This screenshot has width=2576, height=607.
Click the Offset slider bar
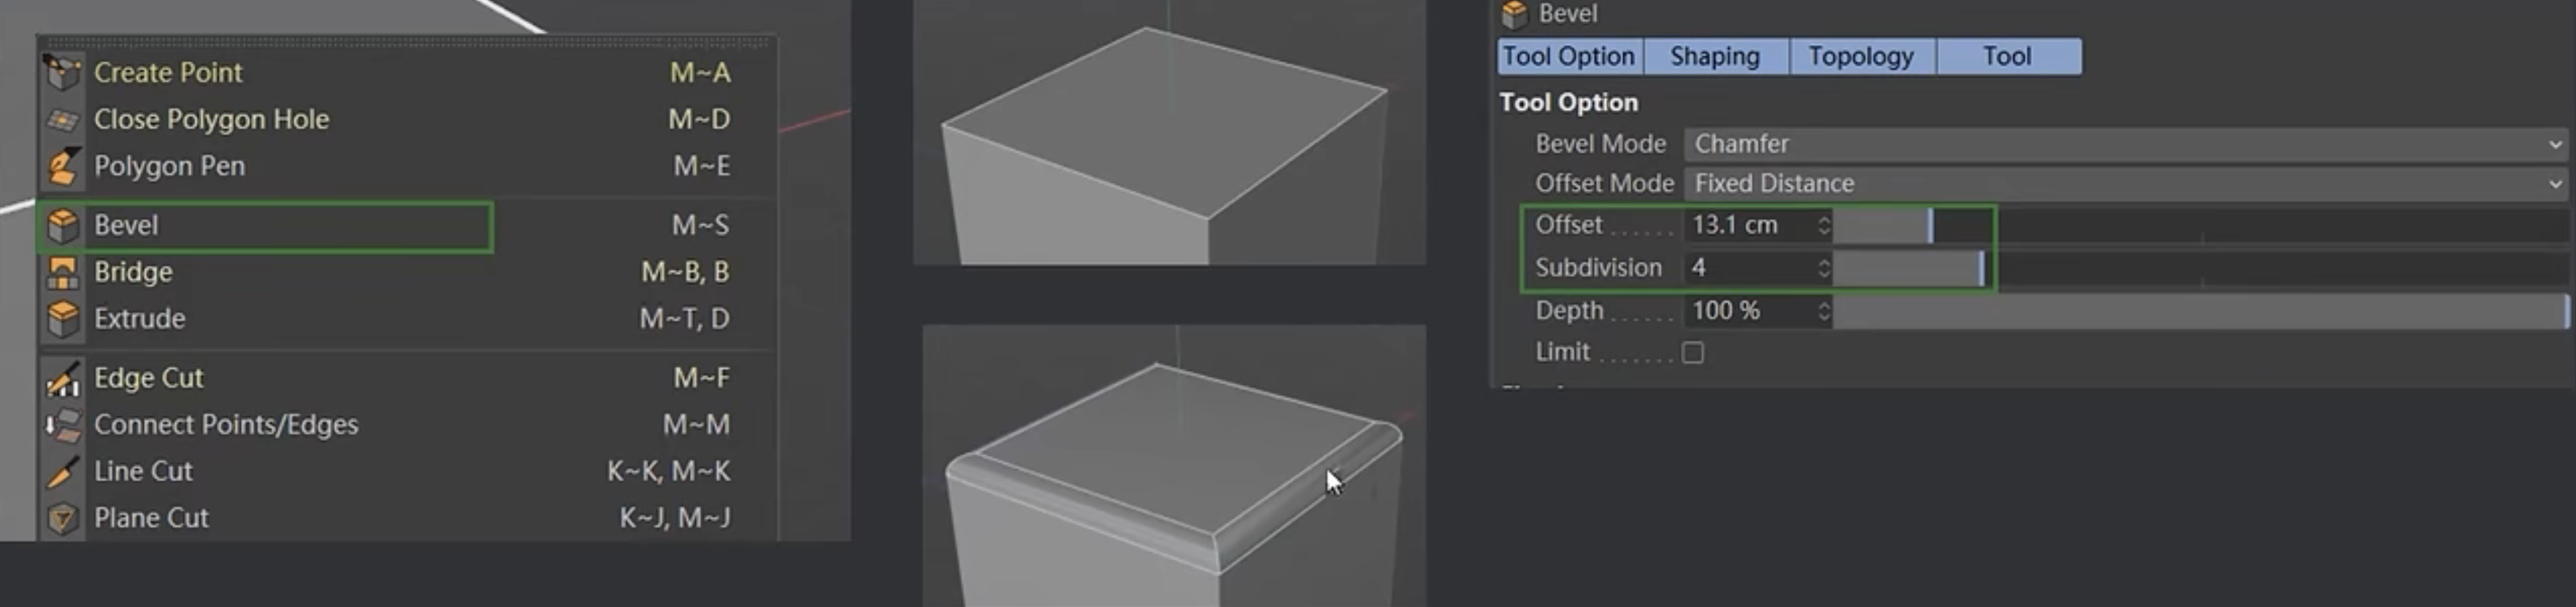point(2201,225)
